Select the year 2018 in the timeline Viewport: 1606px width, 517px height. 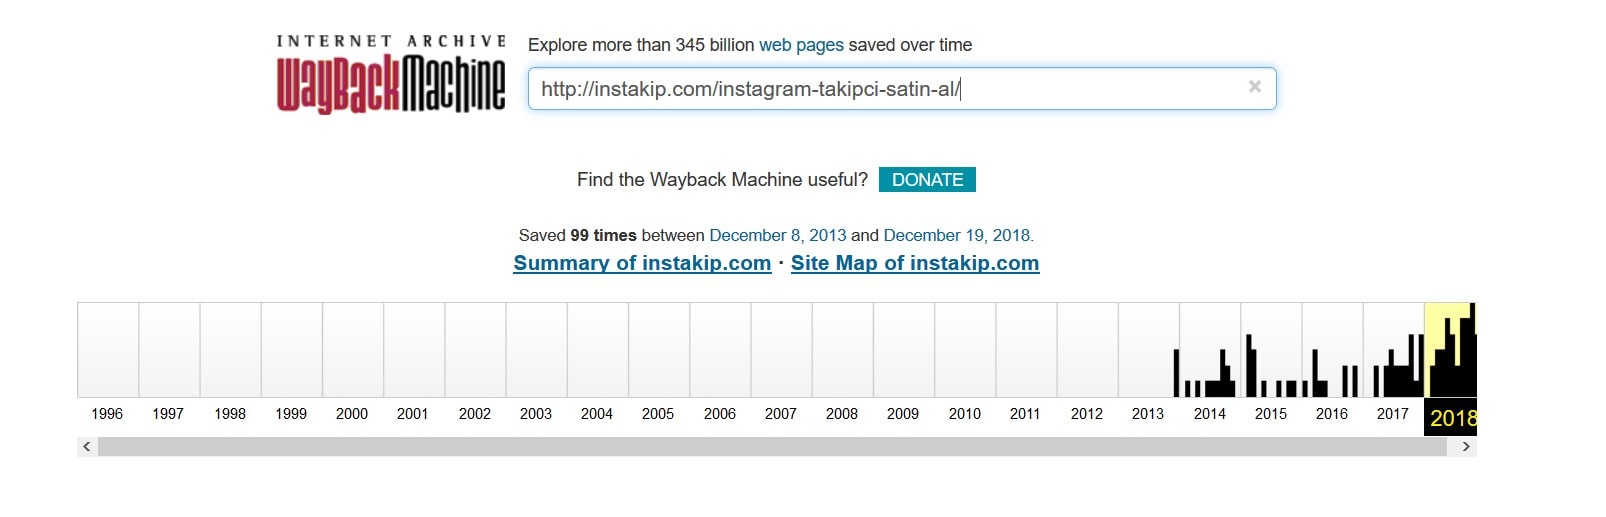pos(1451,418)
